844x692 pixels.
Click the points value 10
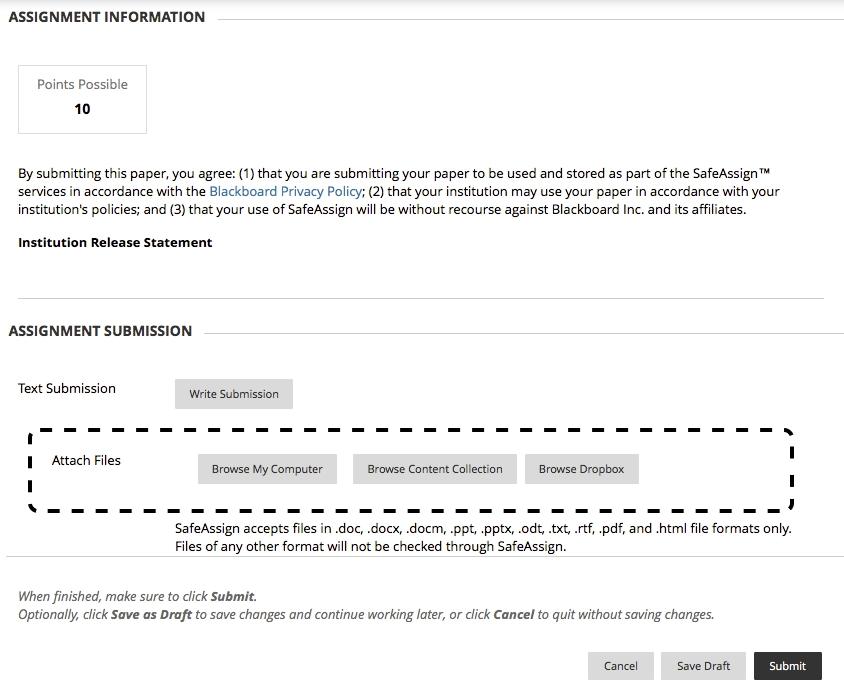point(82,109)
